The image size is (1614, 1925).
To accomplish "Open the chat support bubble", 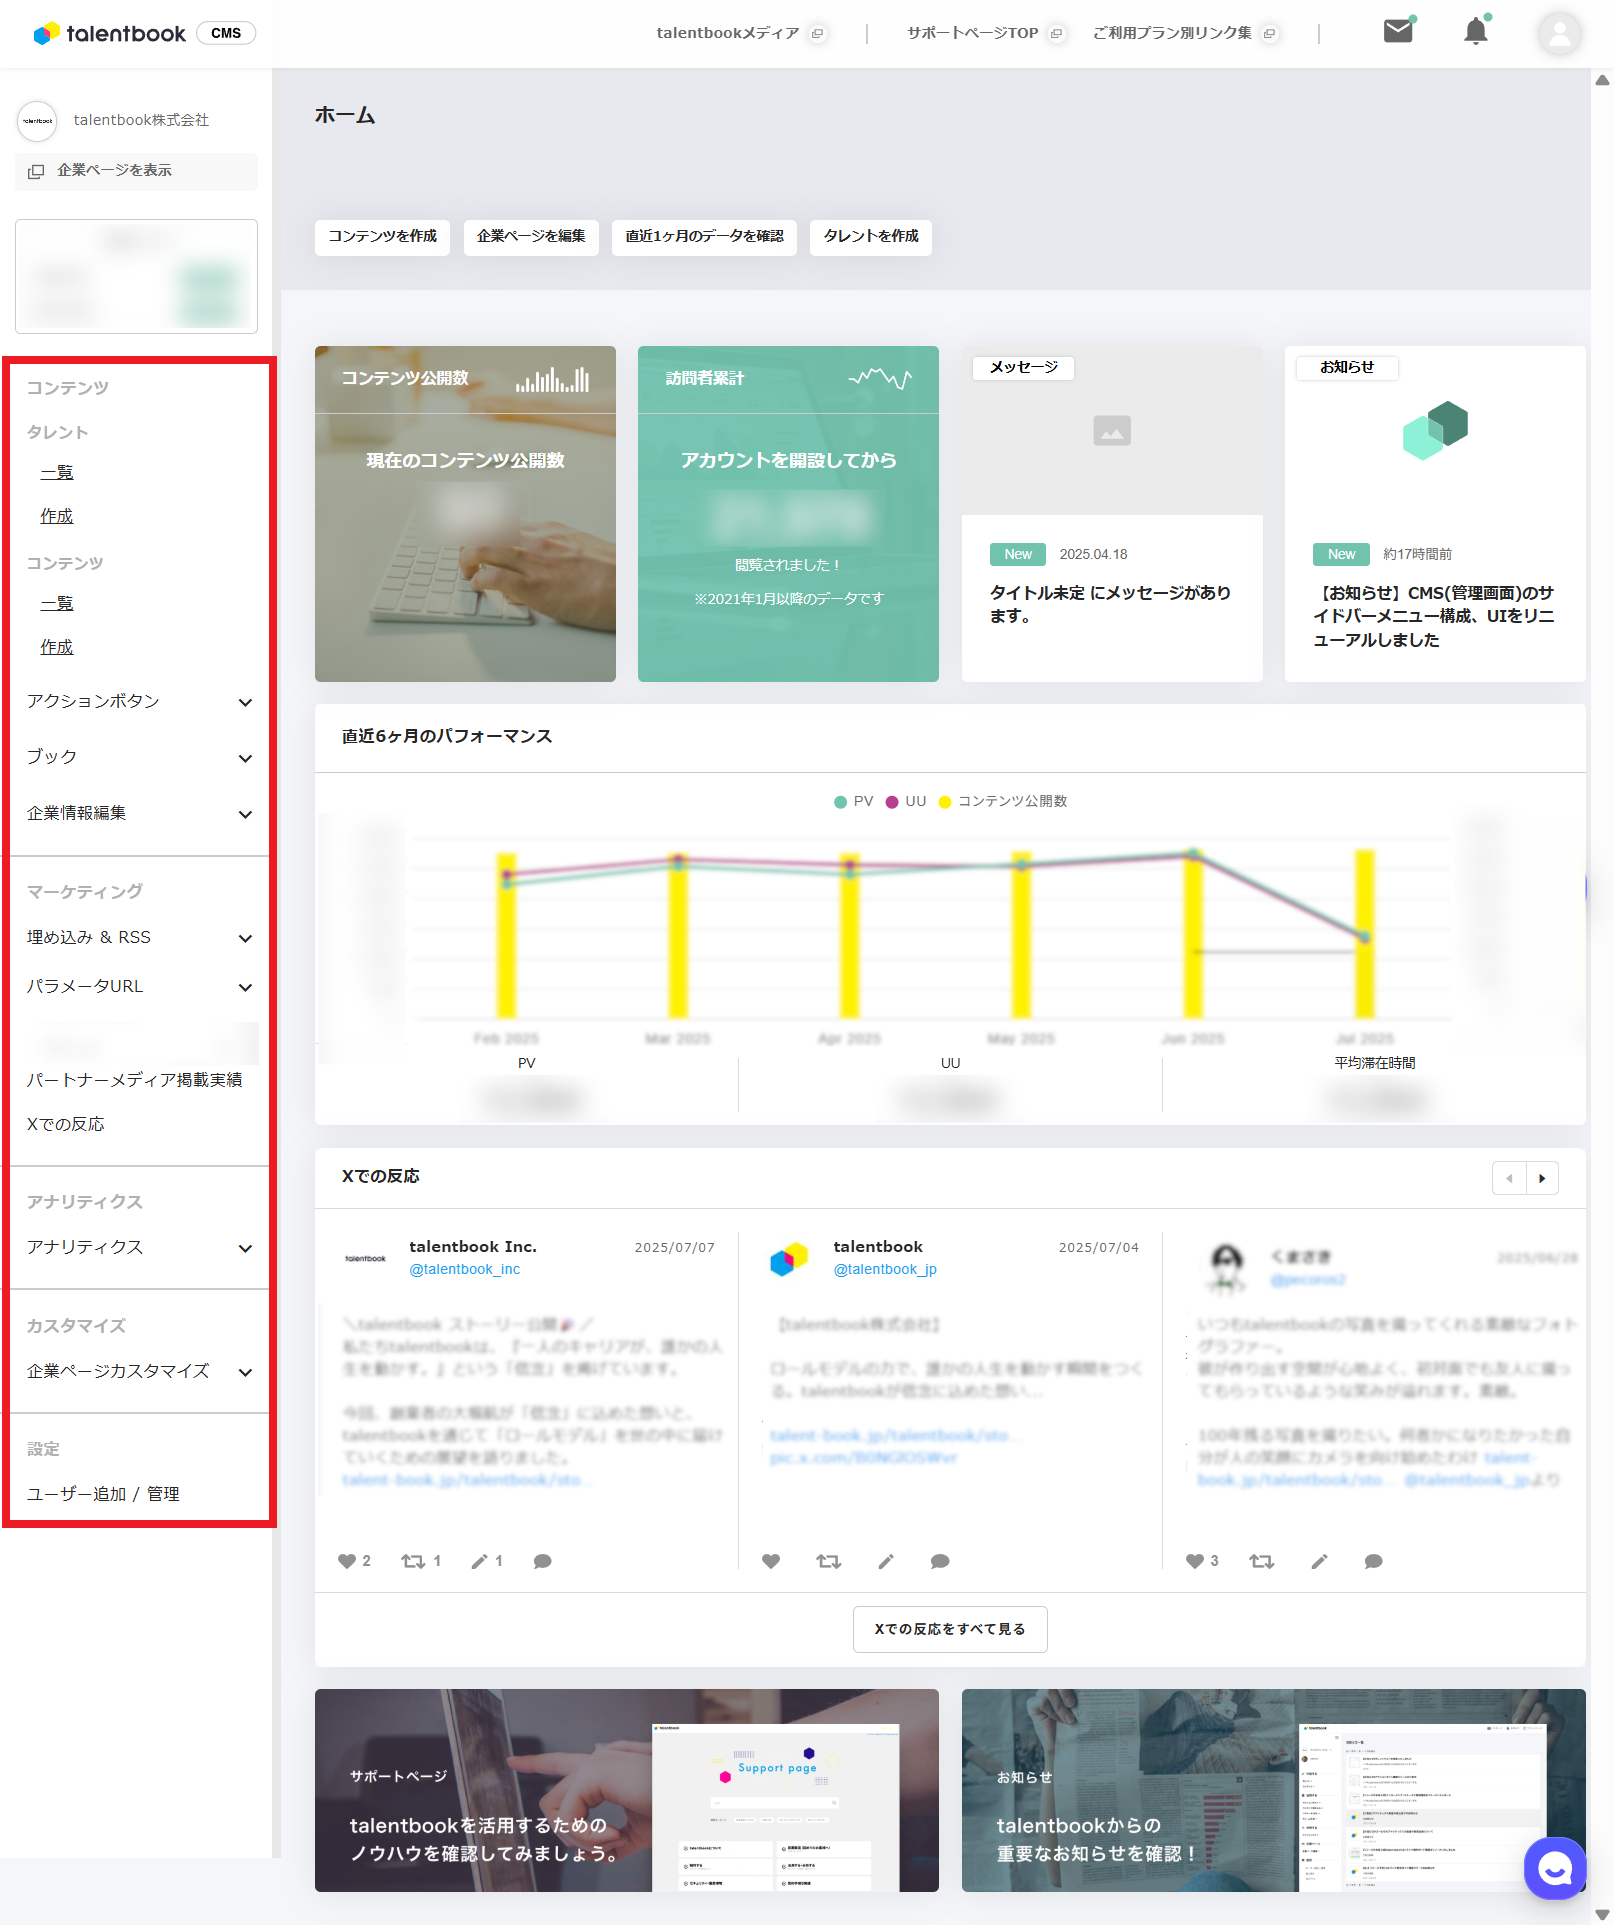I will pos(1555,1868).
